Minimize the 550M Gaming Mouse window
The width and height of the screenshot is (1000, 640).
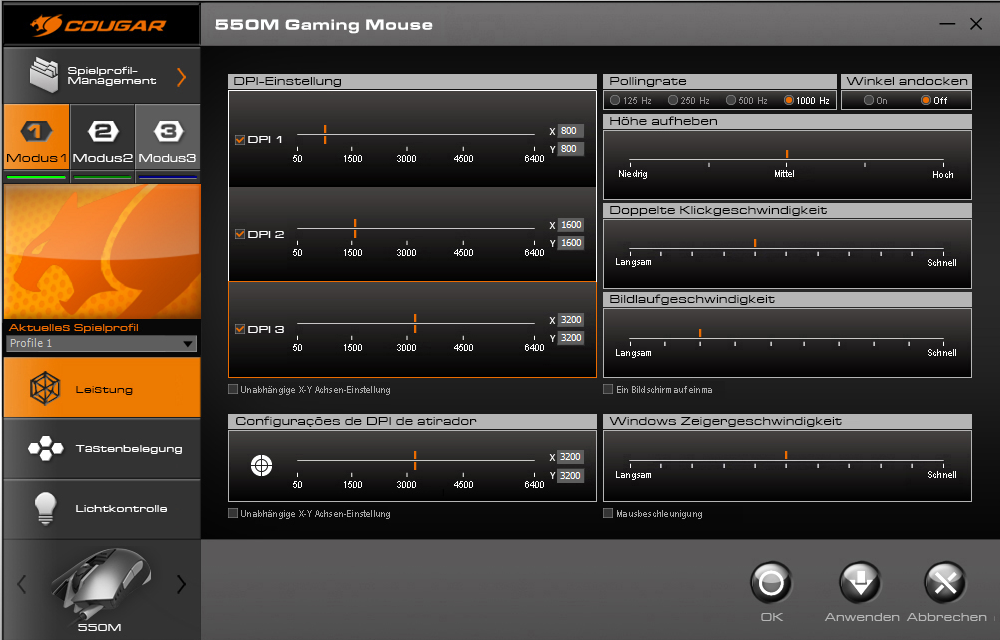(x=947, y=24)
